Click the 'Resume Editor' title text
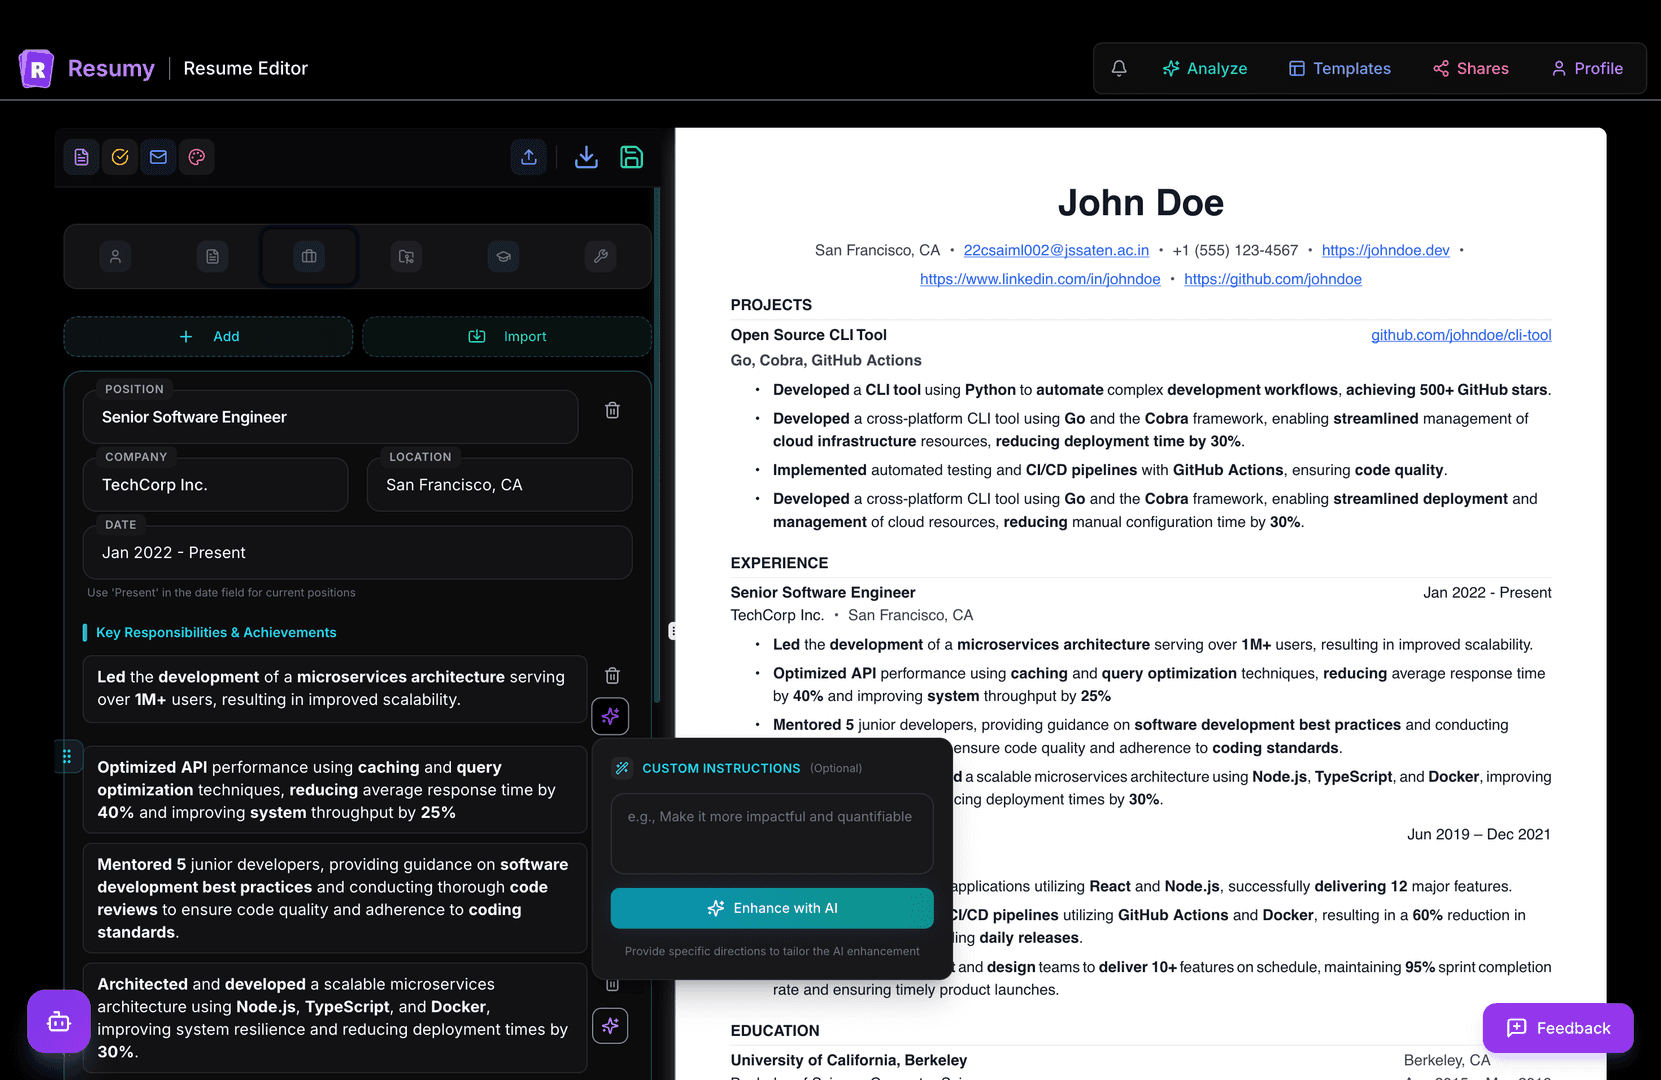This screenshot has height=1080, width=1661. point(246,68)
